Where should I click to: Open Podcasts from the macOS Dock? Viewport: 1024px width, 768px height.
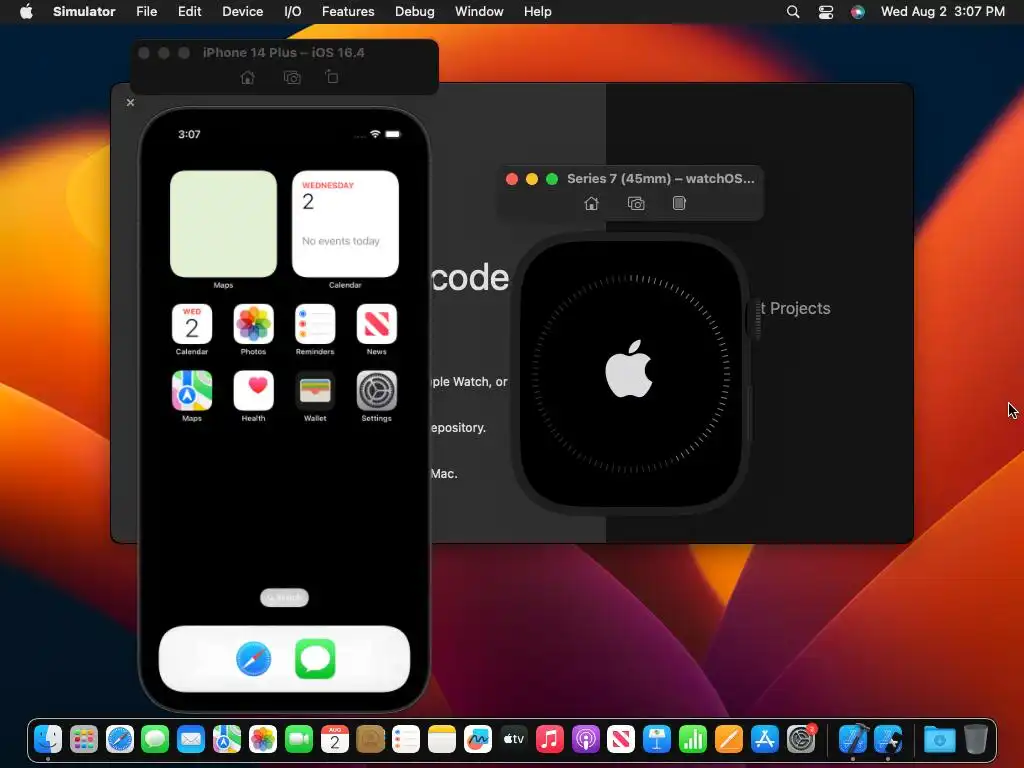tap(585, 739)
